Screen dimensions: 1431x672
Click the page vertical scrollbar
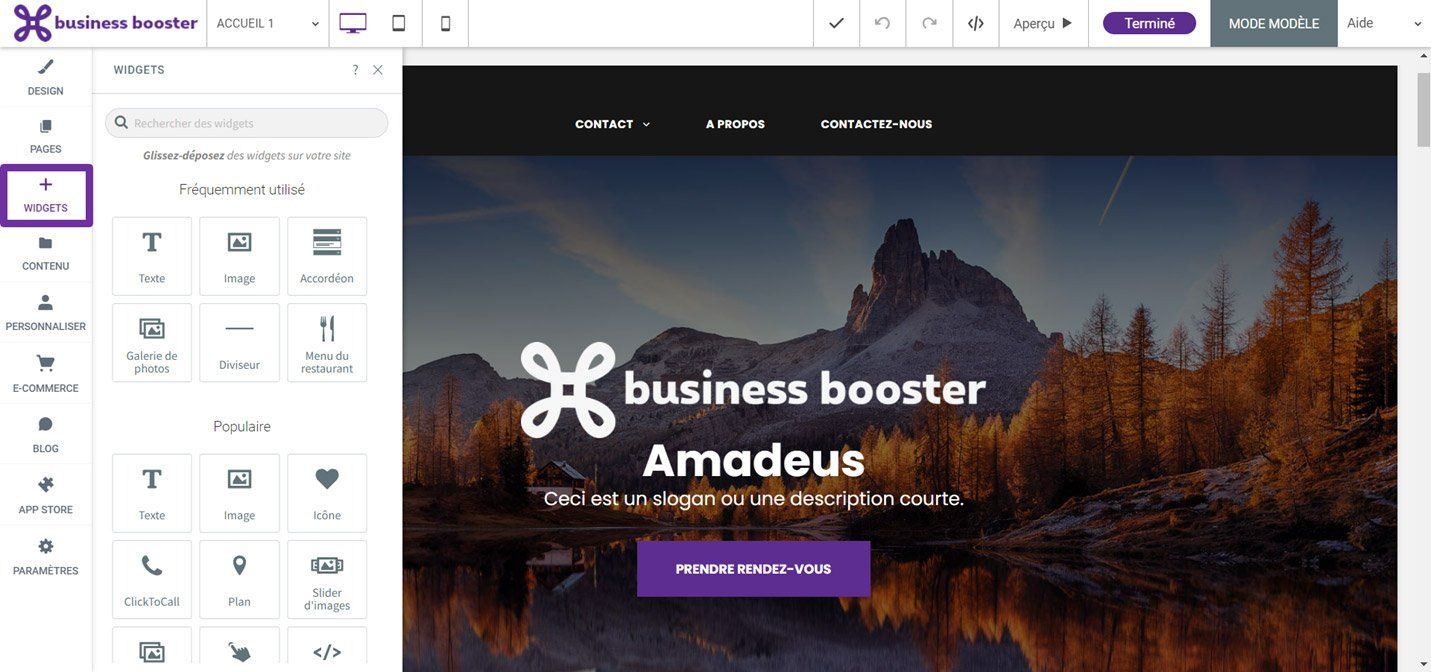[1424, 360]
